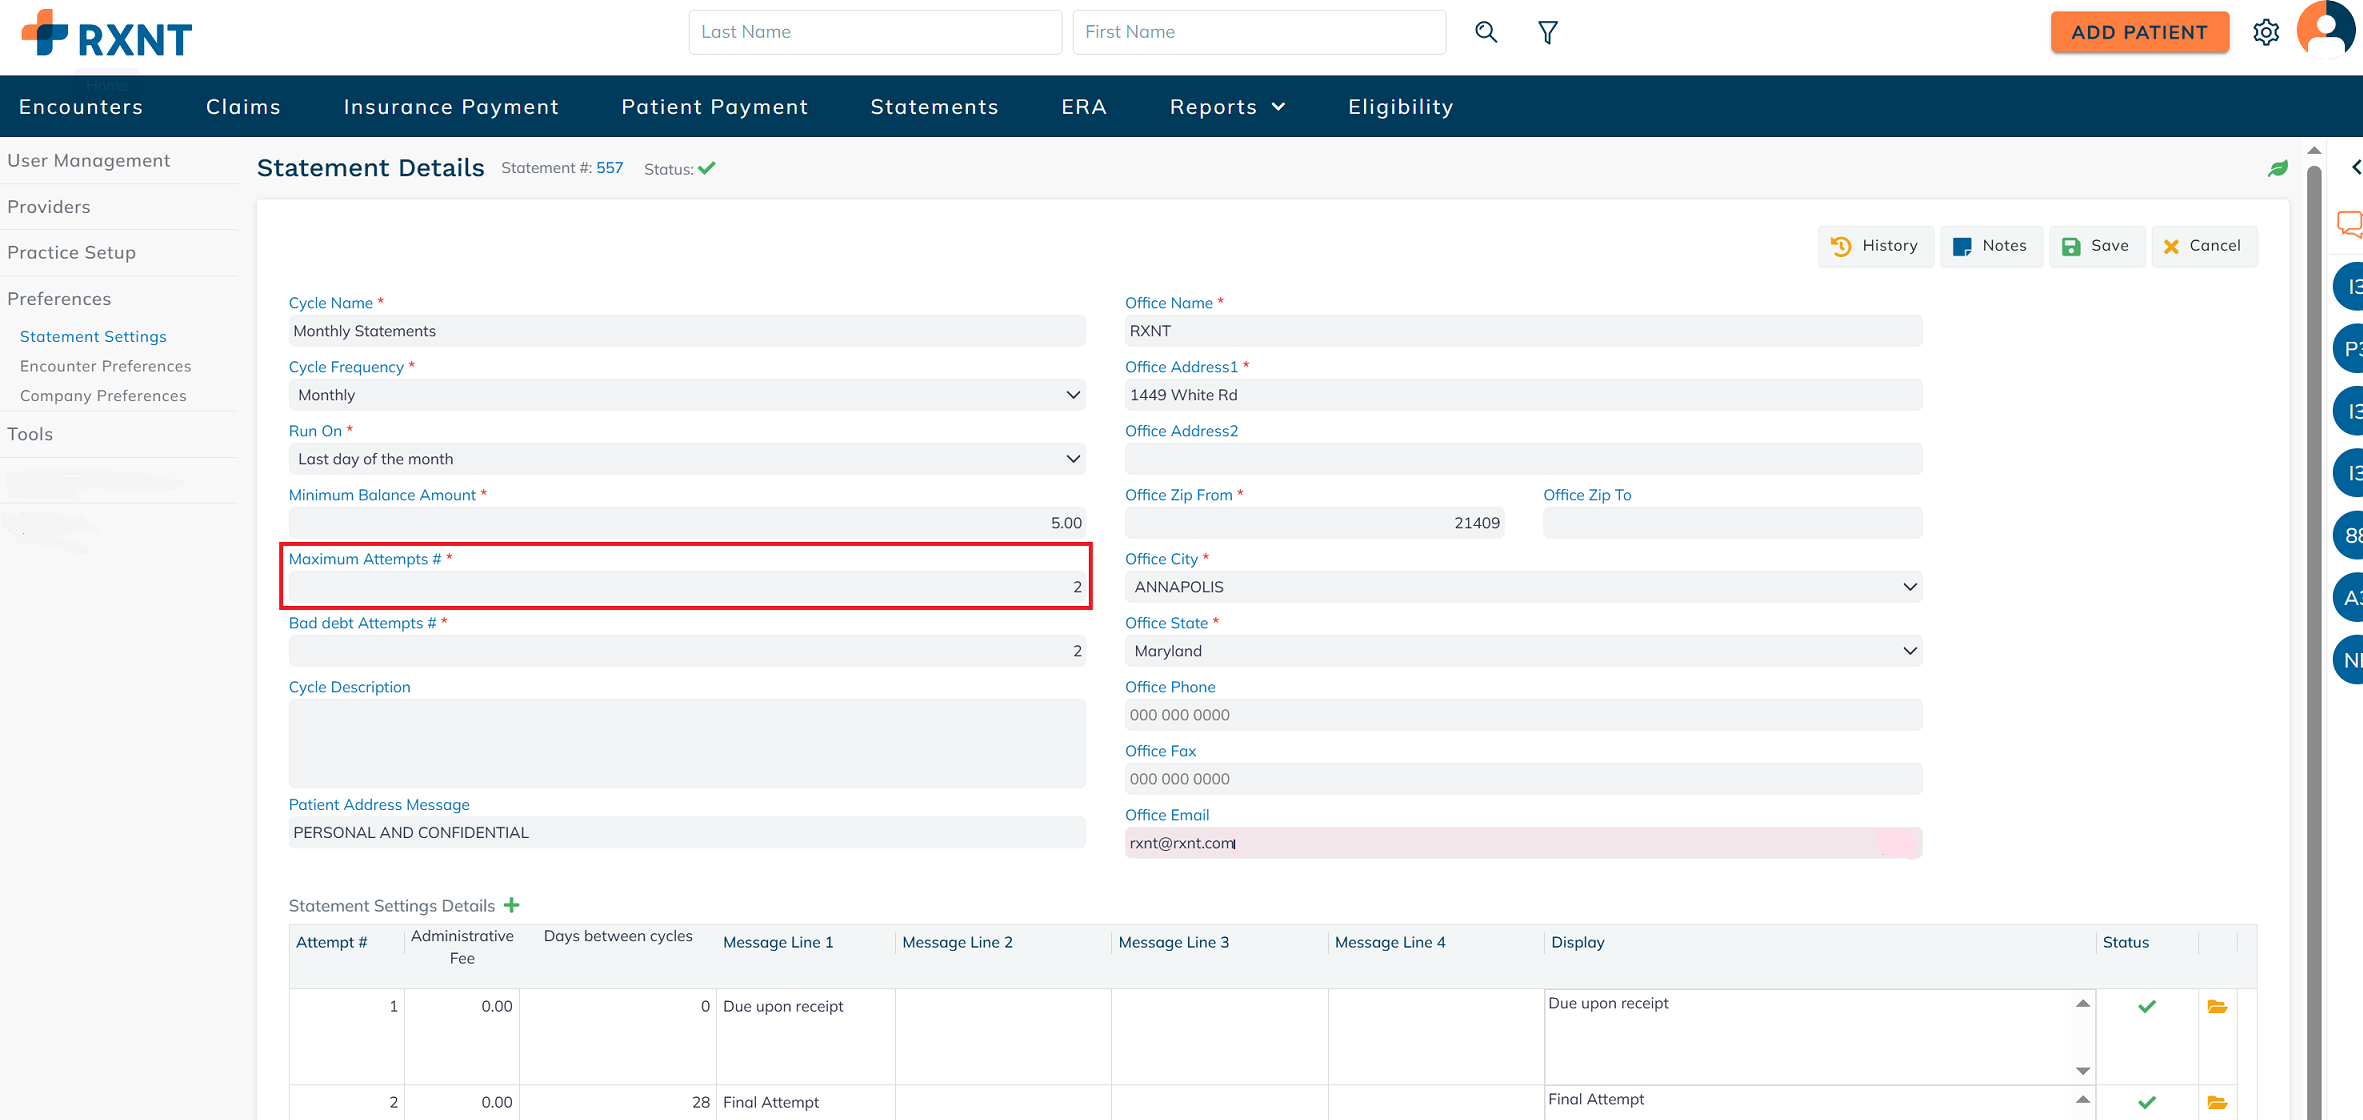Open folder icon for attempt 1

tap(2217, 1007)
